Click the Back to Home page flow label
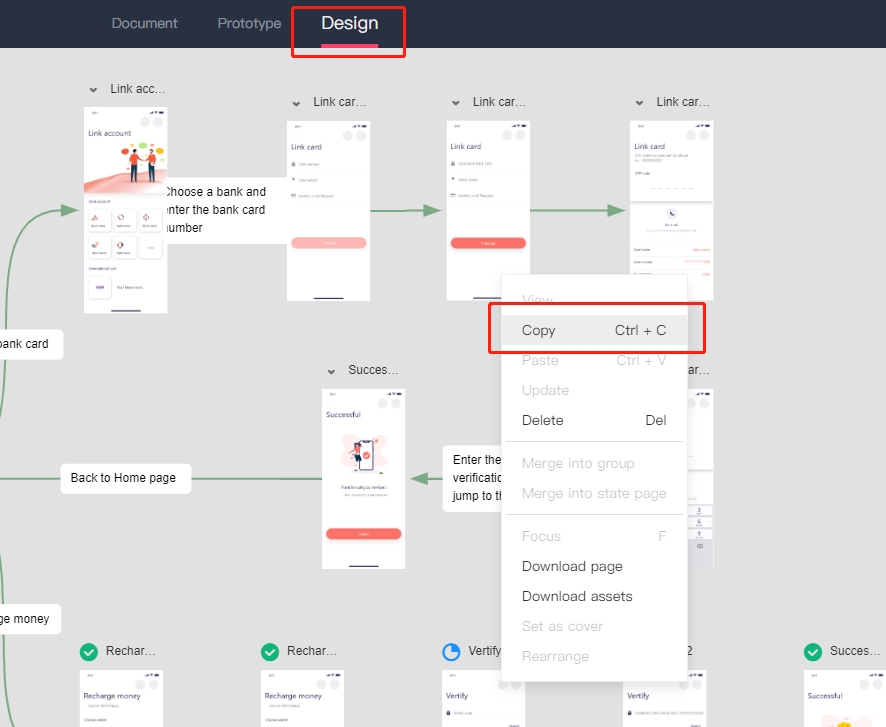This screenshot has width=886, height=727. (124, 478)
